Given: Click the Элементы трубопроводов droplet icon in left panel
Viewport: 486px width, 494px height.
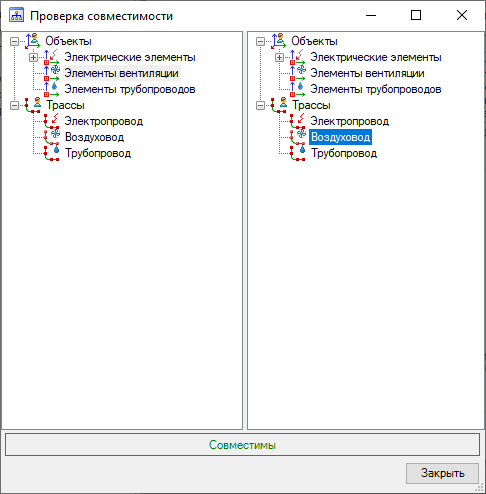Looking at the screenshot, I should [x=52, y=89].
